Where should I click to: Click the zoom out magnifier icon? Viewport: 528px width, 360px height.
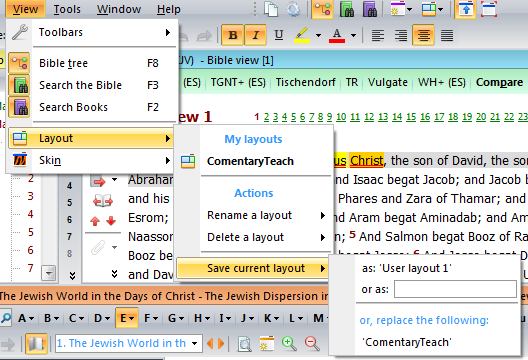[x=312, y=343]
